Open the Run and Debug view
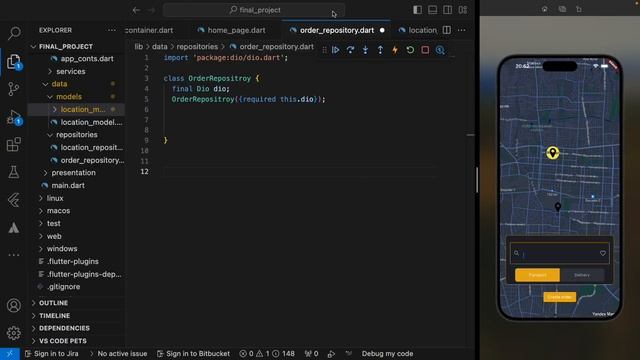 [14, 117]
